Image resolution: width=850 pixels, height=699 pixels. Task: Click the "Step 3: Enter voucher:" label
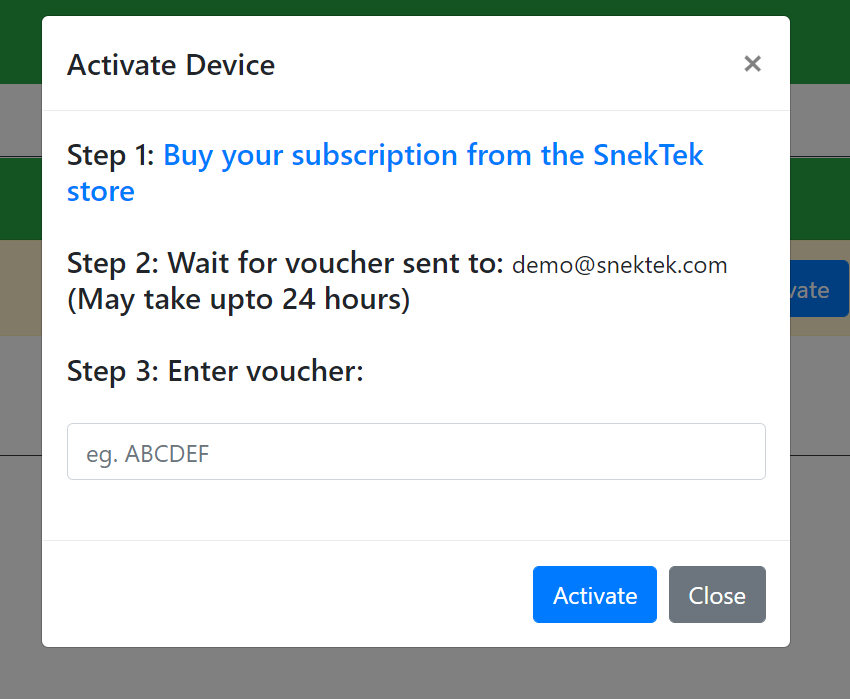coord(215,372)
